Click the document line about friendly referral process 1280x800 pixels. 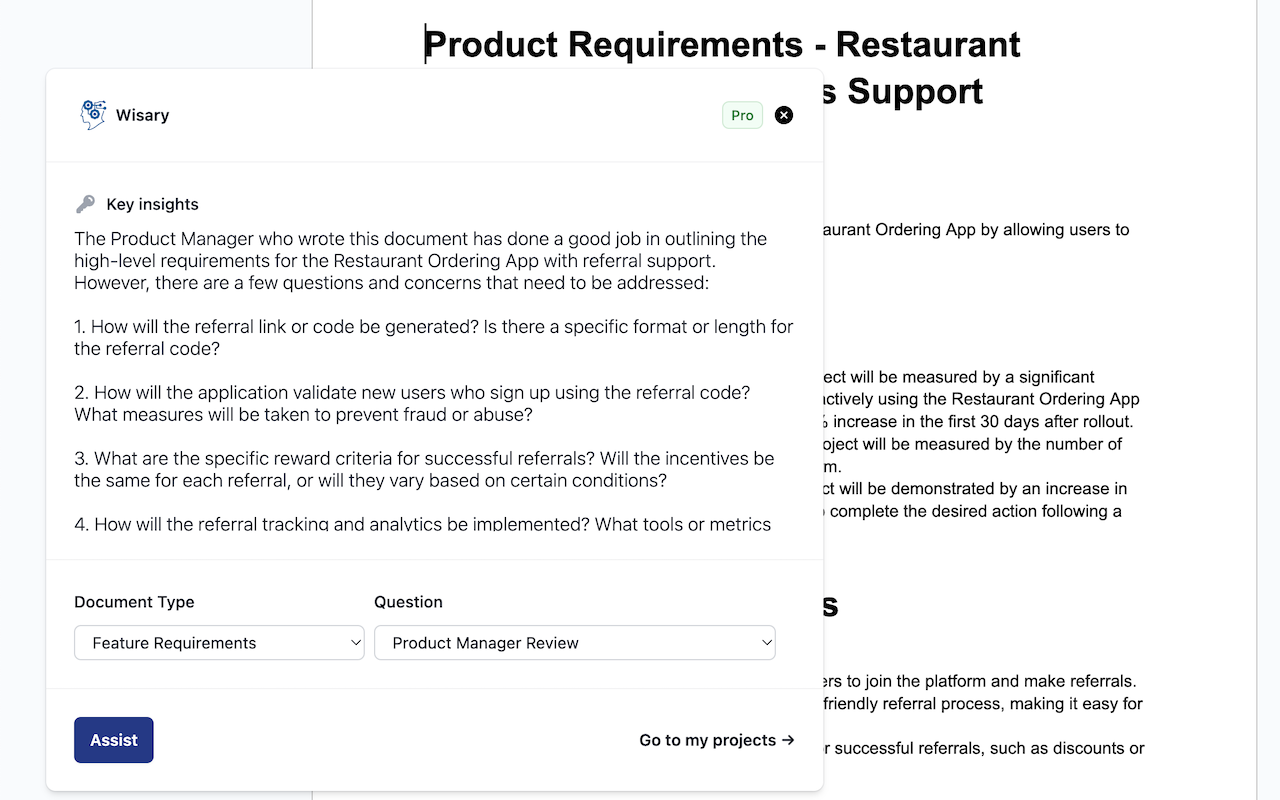(980, 703)
